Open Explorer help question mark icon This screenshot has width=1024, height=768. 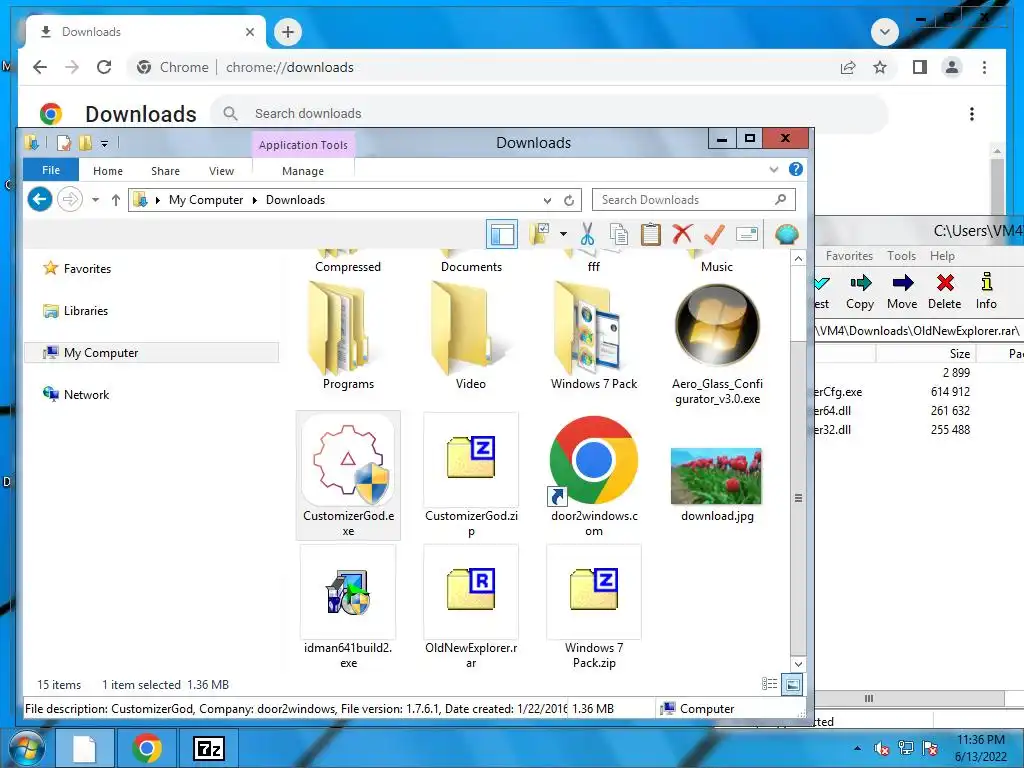pos(795,169)
